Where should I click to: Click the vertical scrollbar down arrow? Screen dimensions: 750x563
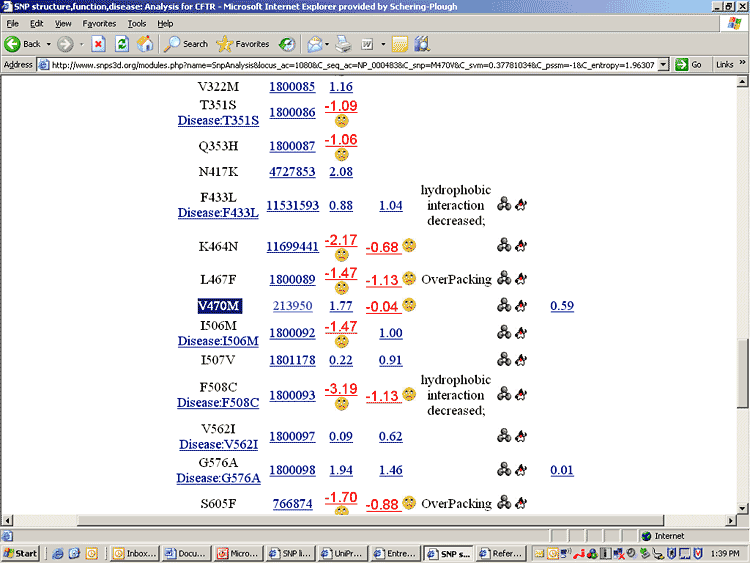click(742, 508)
